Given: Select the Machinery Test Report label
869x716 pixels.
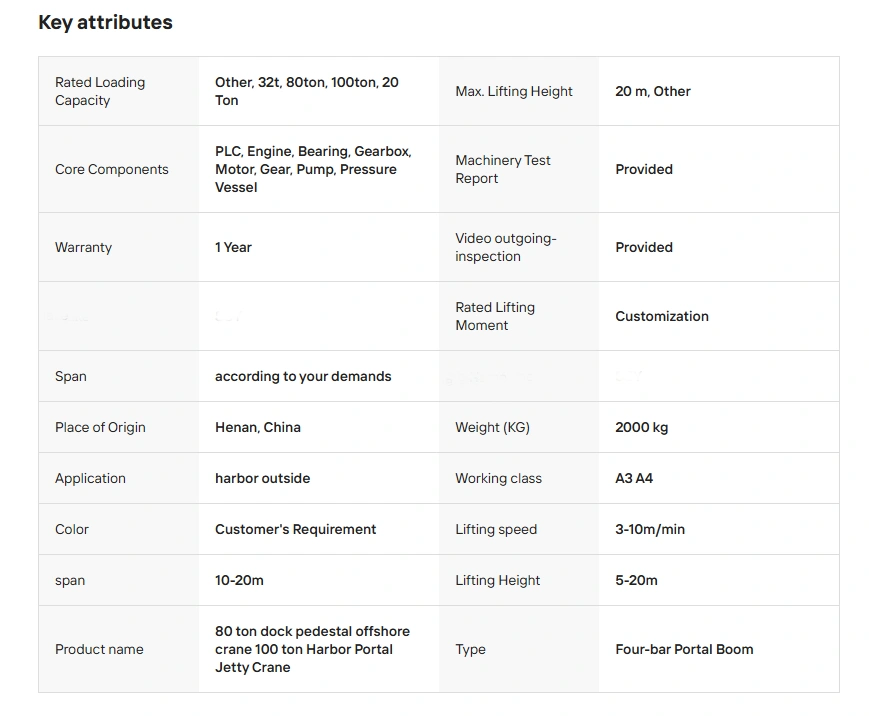Looking at the screenshot, I should [503, 169].
